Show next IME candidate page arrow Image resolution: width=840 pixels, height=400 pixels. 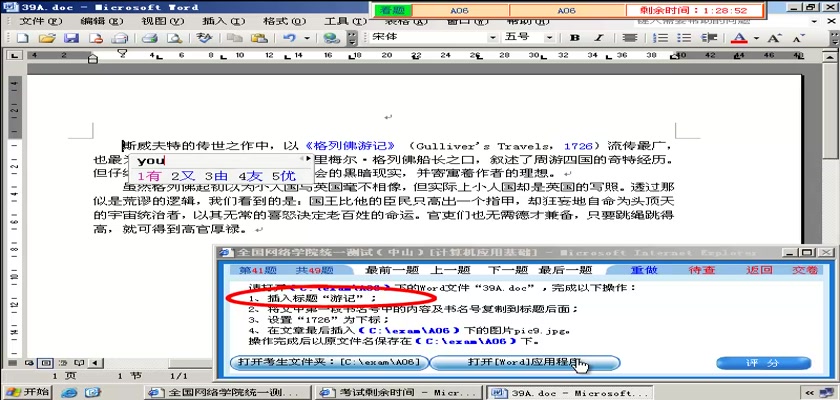309,159
